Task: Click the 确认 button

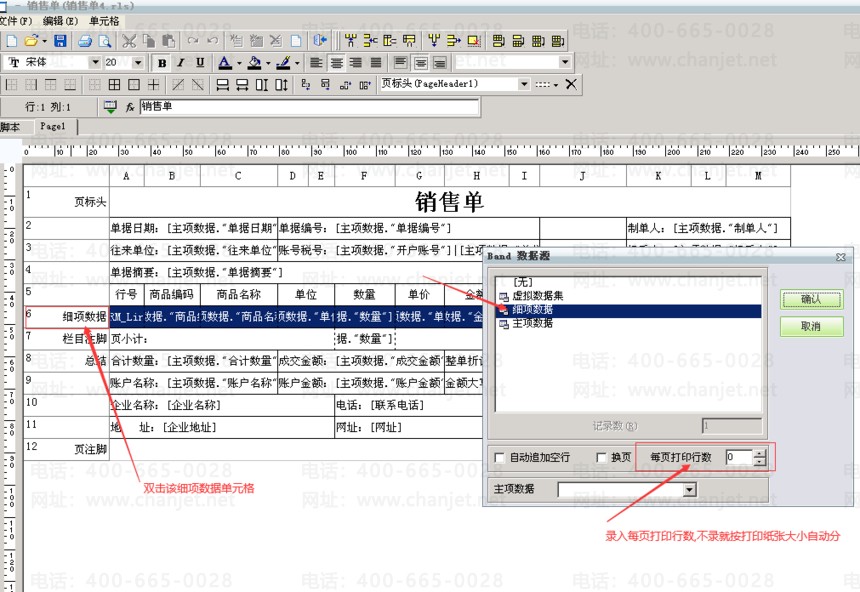Action: (x=811, y=299)
